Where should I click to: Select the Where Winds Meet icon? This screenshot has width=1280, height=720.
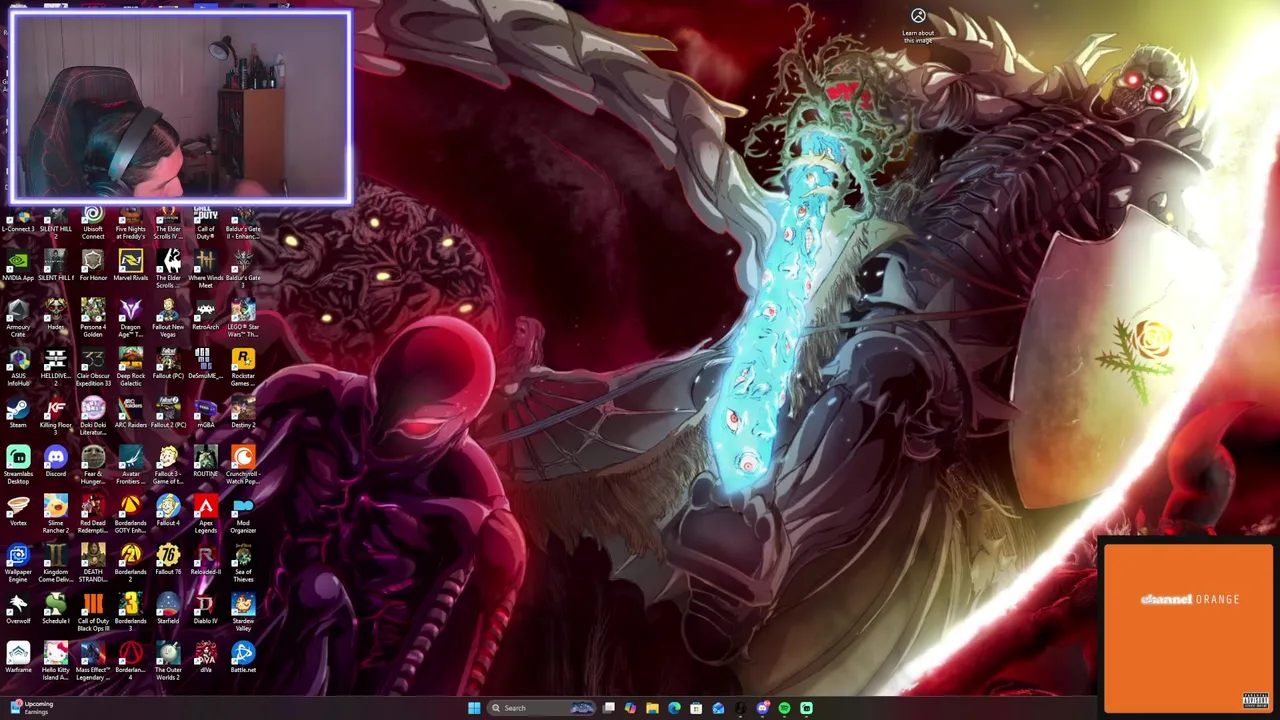pos(205,269)
